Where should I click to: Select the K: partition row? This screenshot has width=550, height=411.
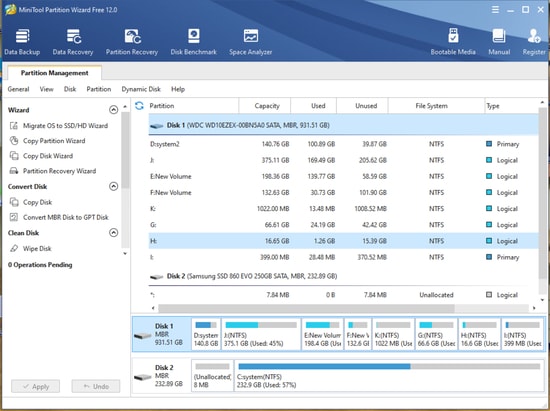coord(343,208)
